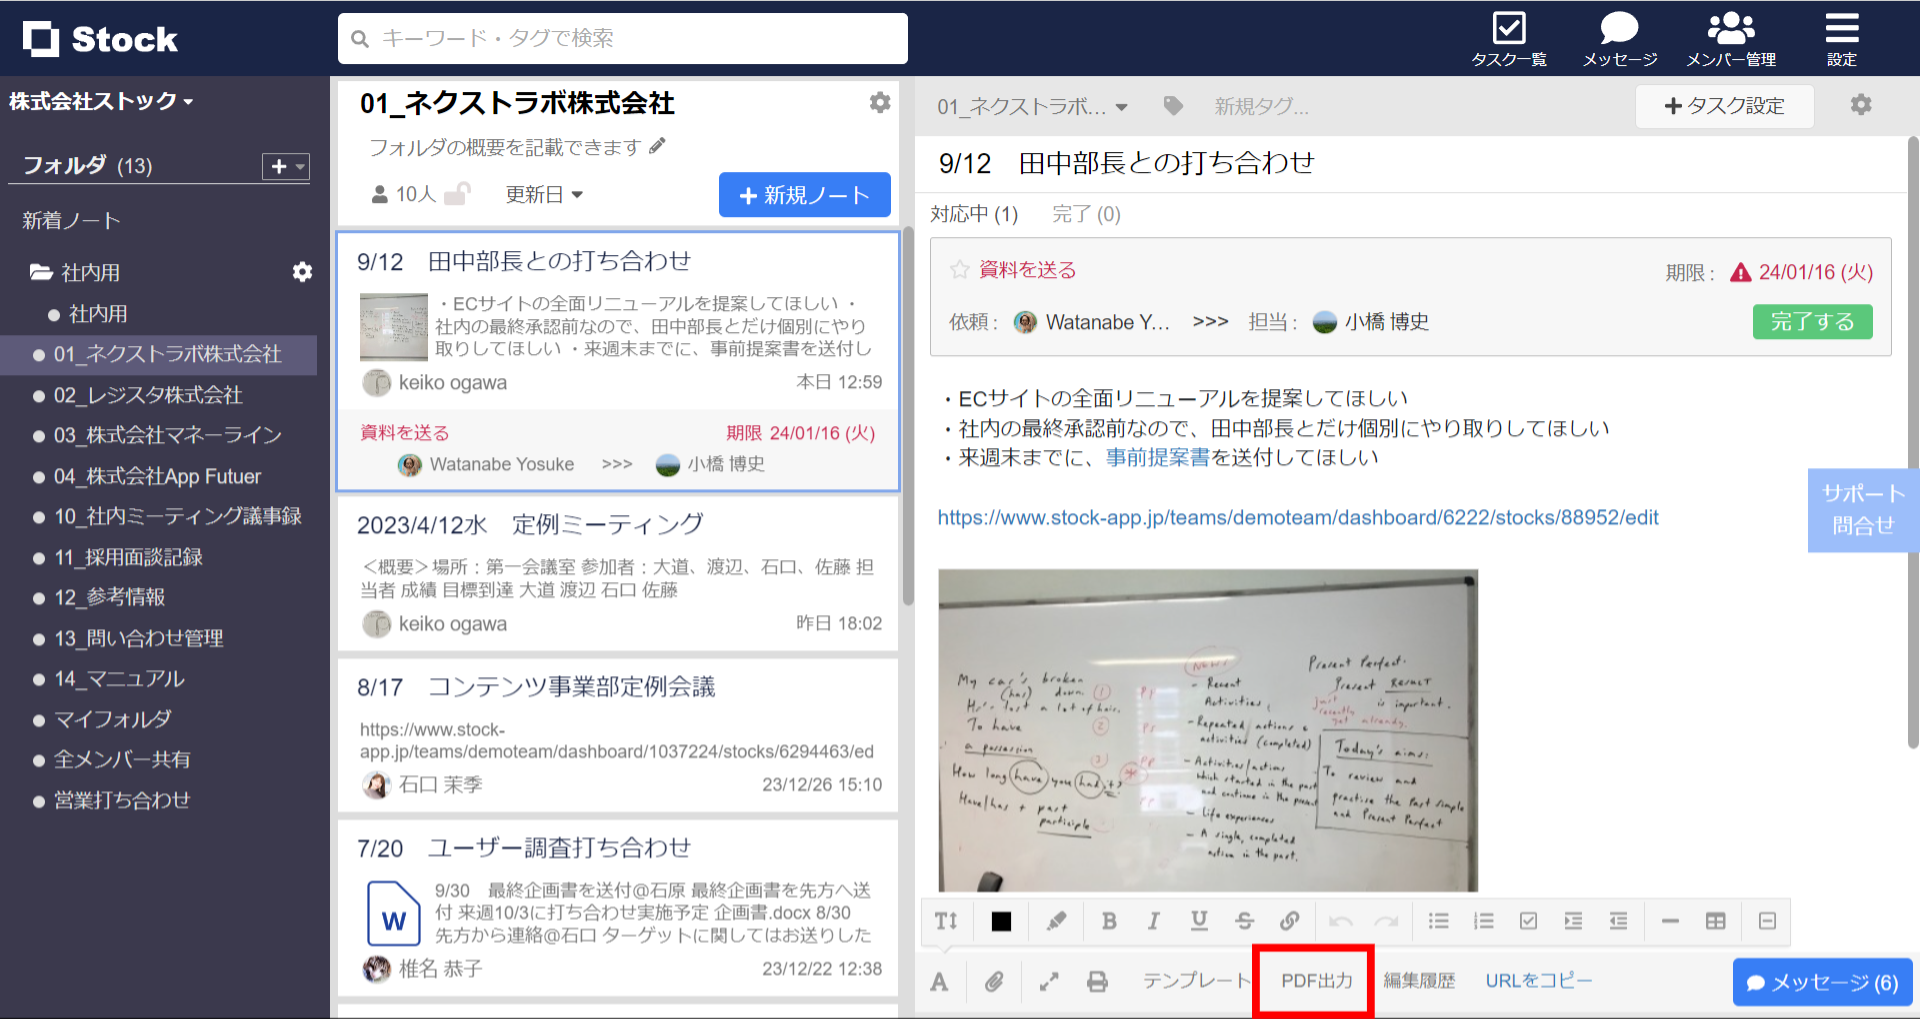
Task: Click the keyword and tag search field
Action: (622, 38)
